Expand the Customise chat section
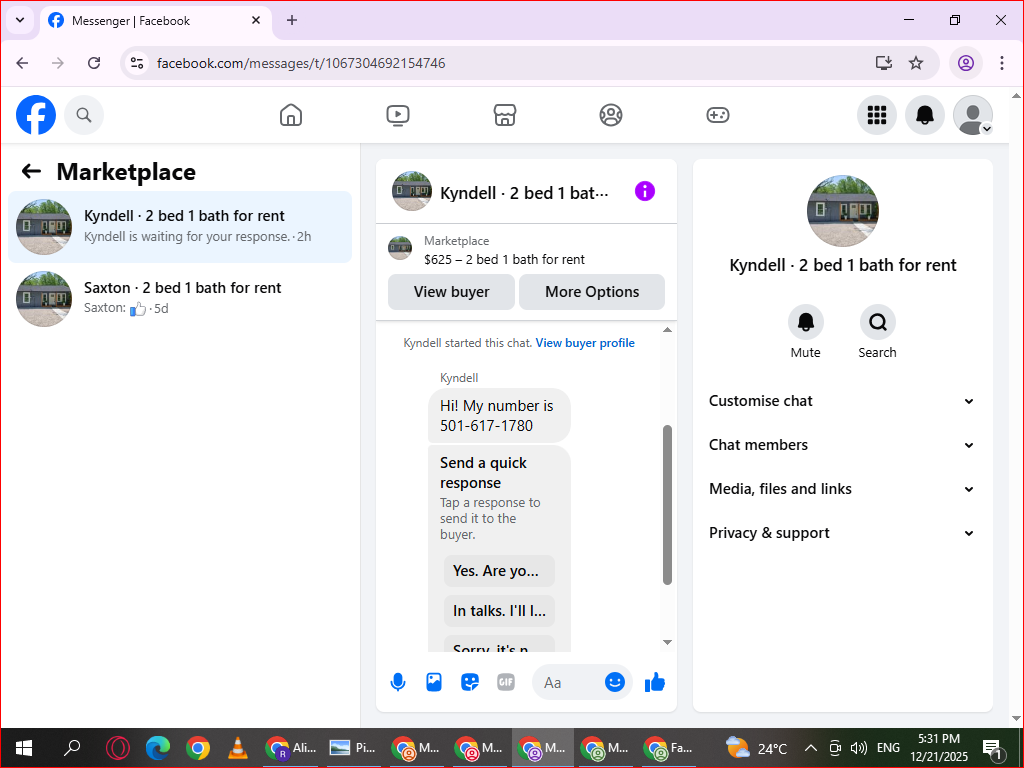 click(842, 401)
